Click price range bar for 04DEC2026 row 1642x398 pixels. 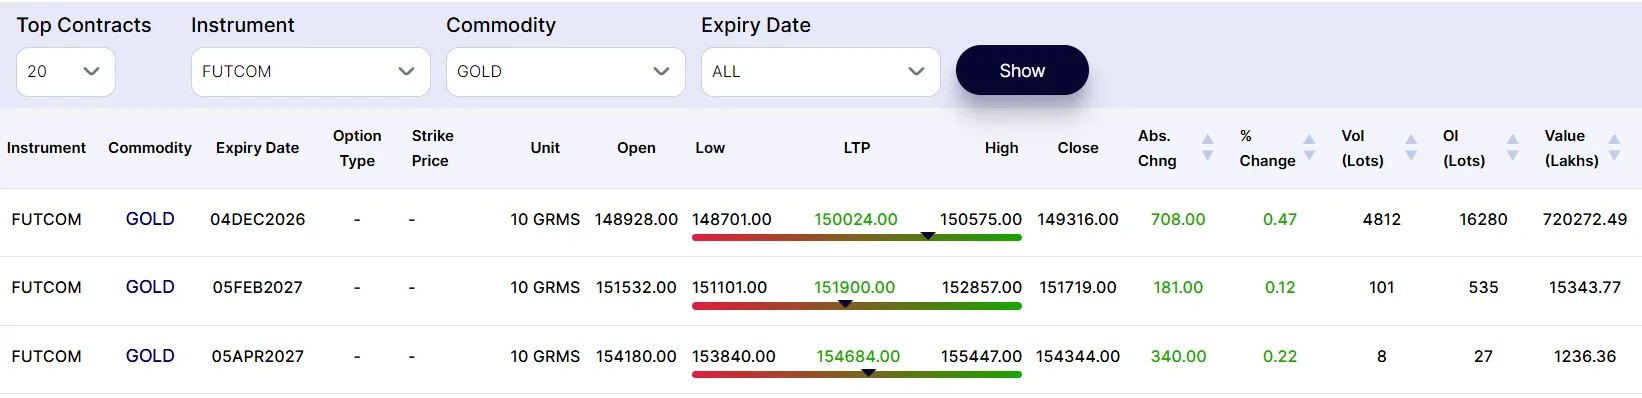click(x=857, y=237)
